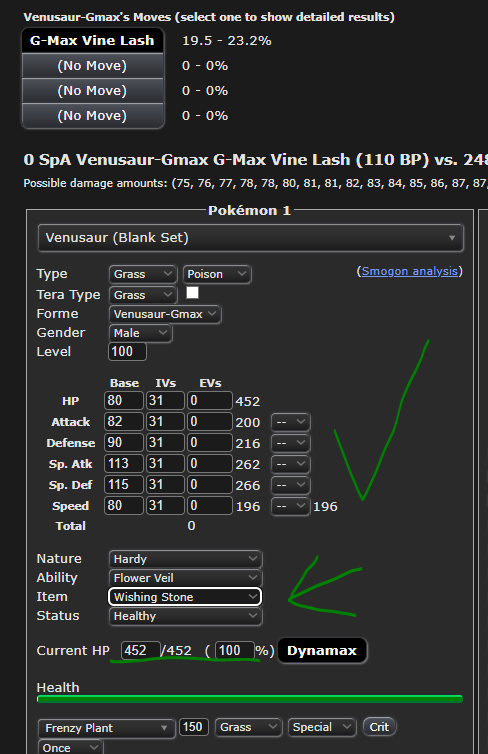Screen dimensions: 488x754
Task: Toggle the Dynamax button
Action: click(x=322, y=651)
